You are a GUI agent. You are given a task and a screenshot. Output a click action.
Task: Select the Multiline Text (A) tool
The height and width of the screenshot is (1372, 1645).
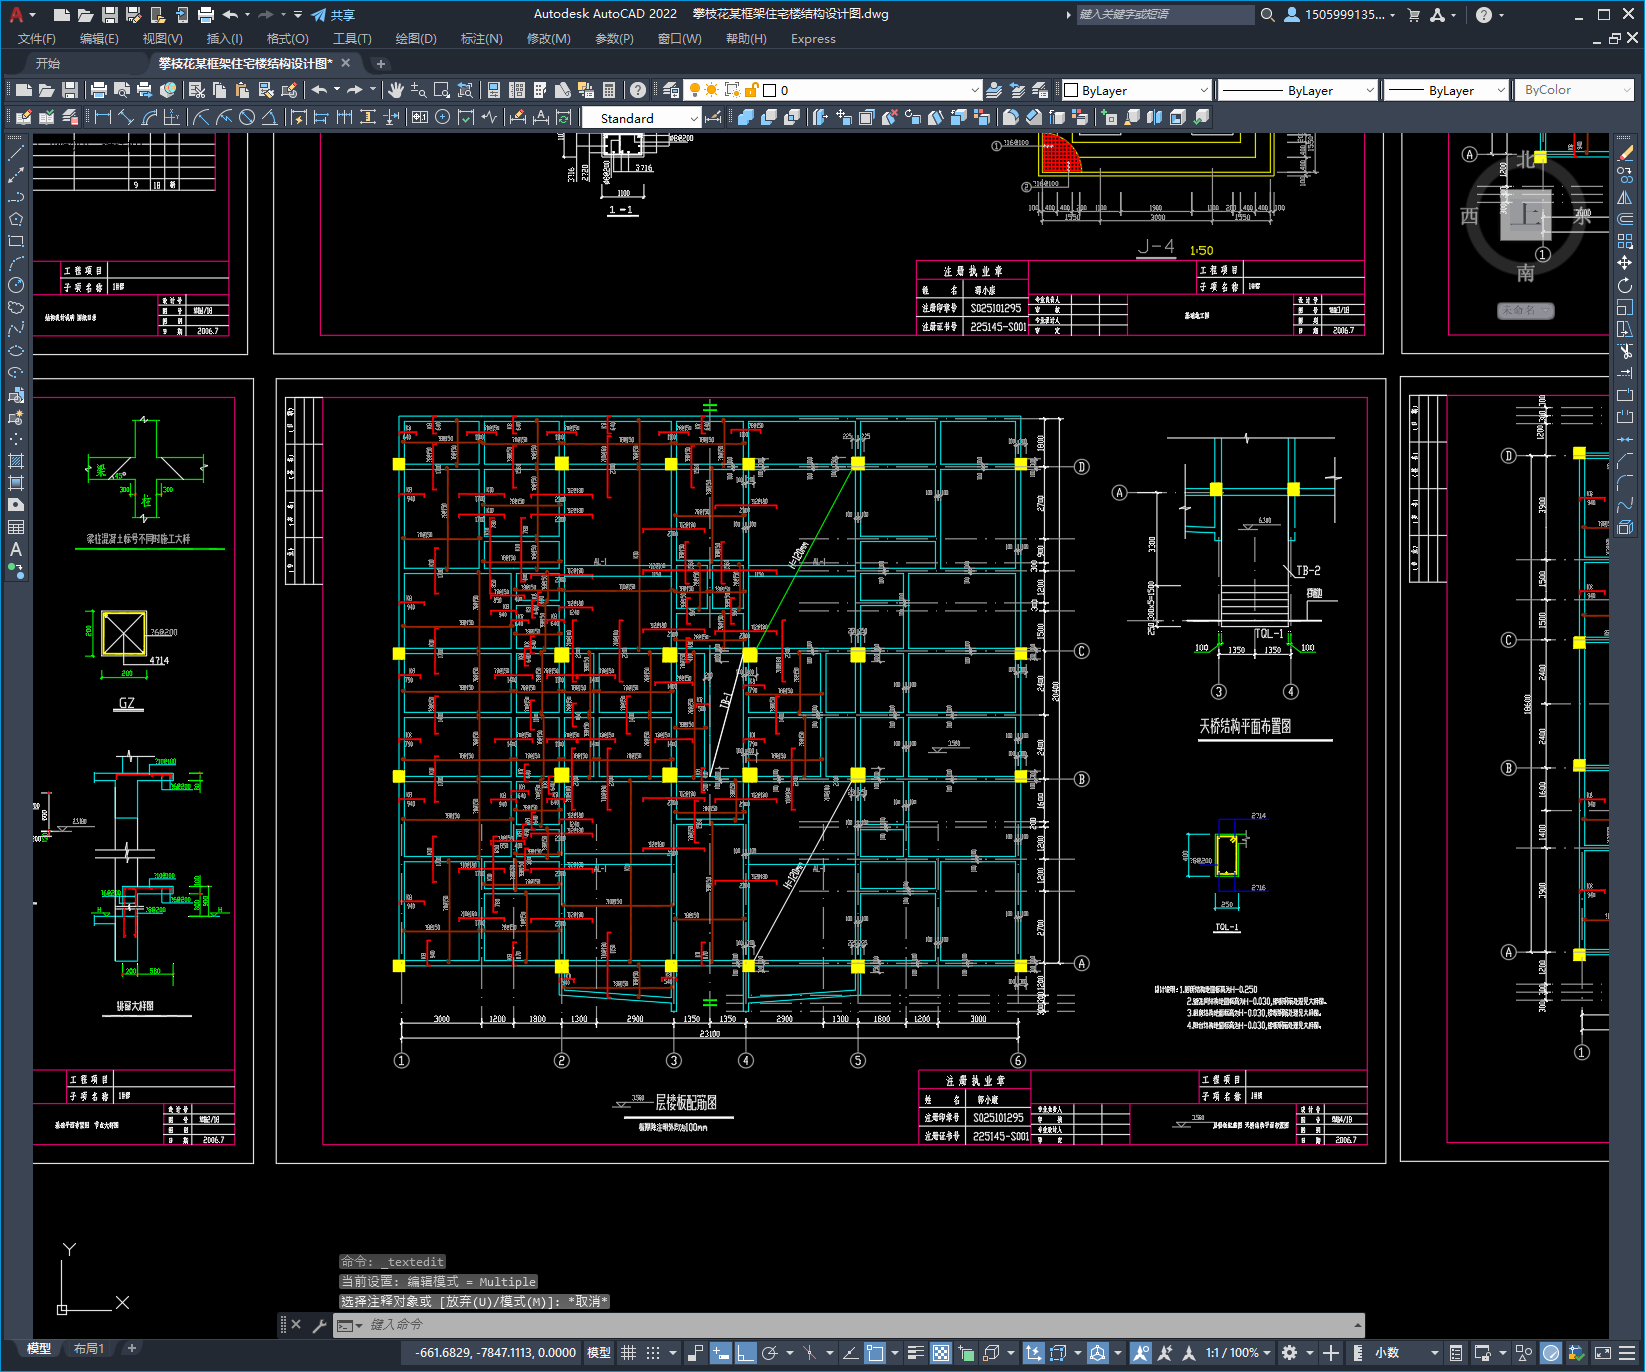point(16,549)
